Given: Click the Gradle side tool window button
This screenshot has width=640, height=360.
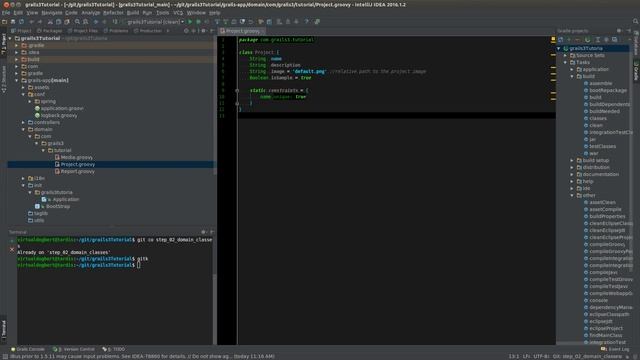Looking at the screenshot, I should (636, 70).
